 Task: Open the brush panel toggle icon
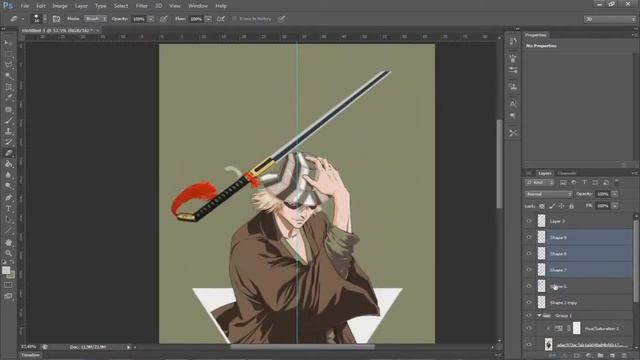[56, 19]
